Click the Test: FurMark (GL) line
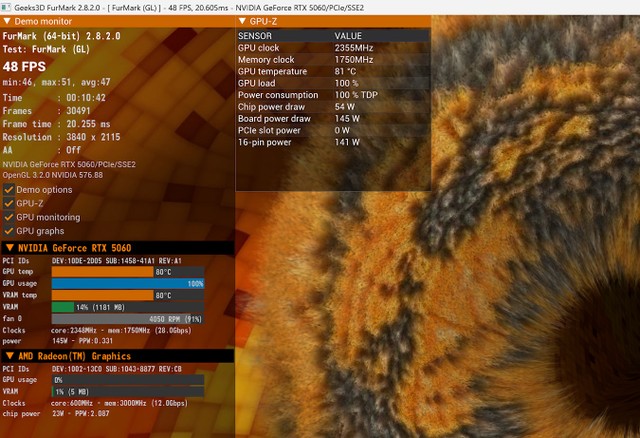This screenshot has height=438, width=640. (x=46, y=49)
